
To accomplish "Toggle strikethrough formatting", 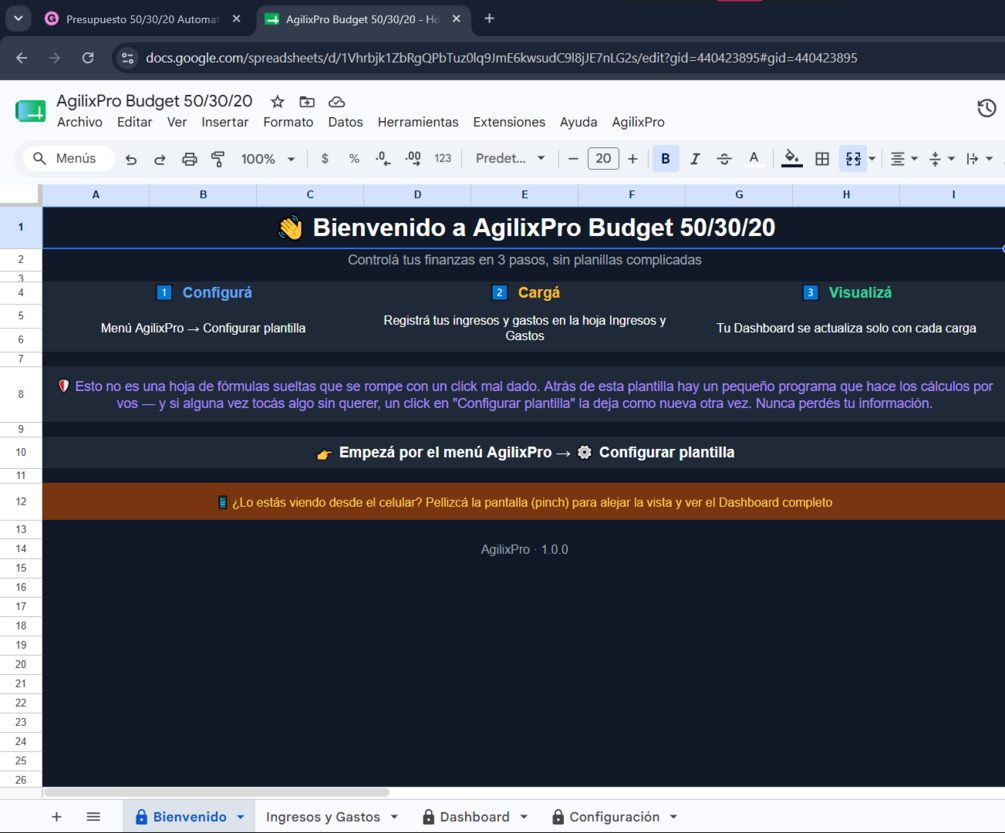I will (724, 158).
